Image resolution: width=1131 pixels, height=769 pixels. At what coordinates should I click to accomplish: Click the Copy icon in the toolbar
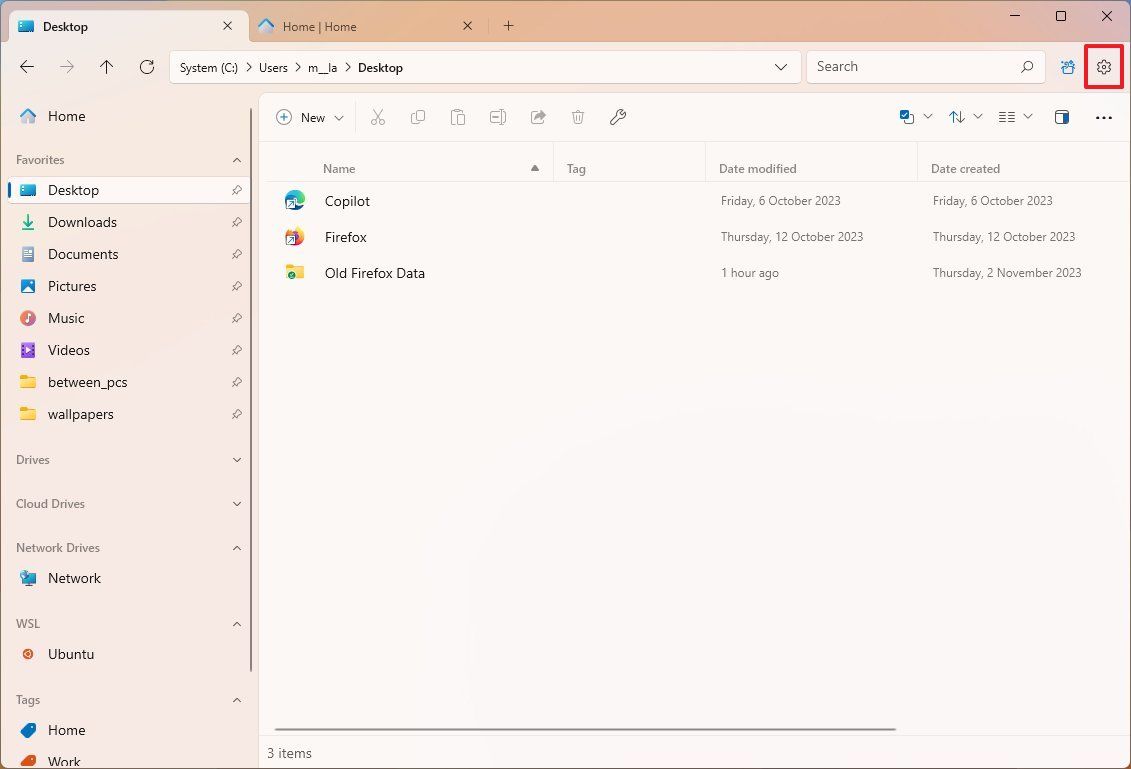418,117
